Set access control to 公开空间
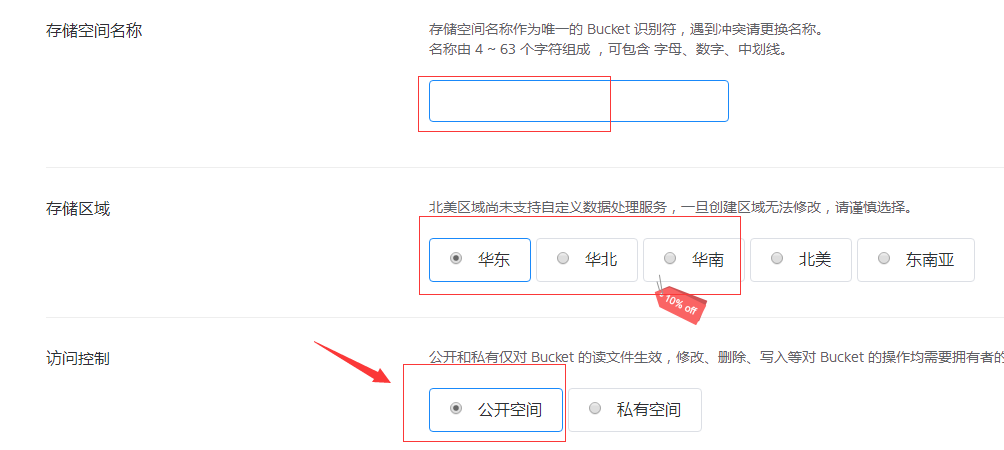Image resolution: width=1004 pixels, height=450 pixels. click(x=496, y=410)
